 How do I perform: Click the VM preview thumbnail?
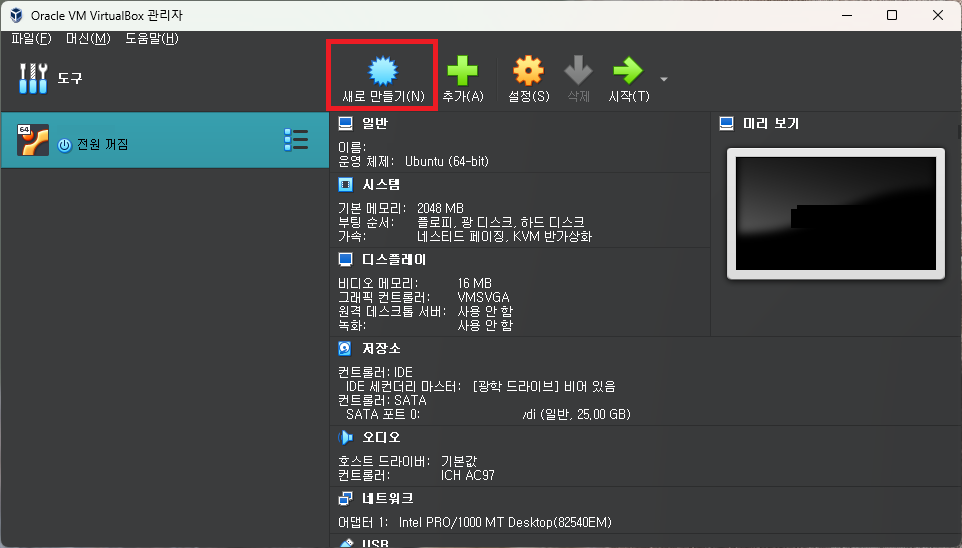click(836, 214)
